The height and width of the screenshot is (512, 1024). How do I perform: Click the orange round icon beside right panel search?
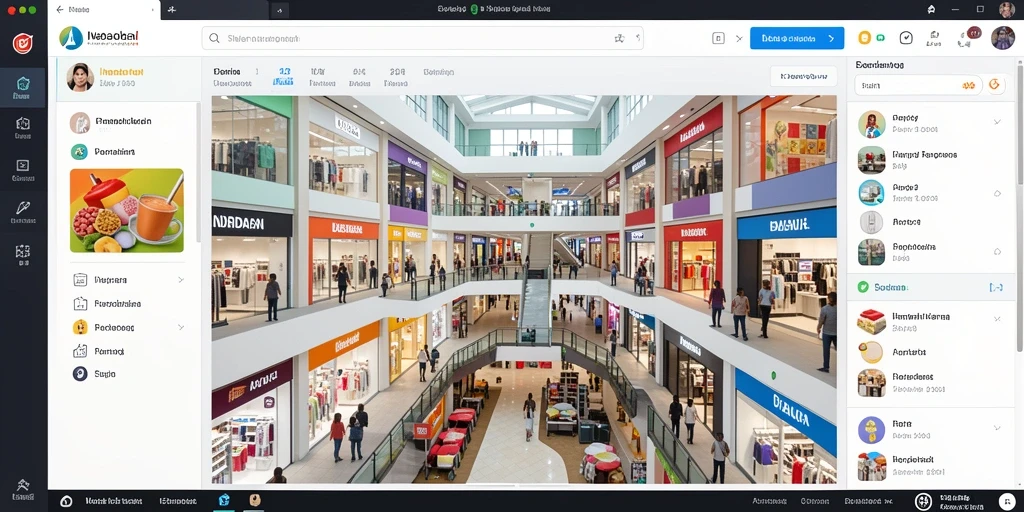tap(995, 84)
